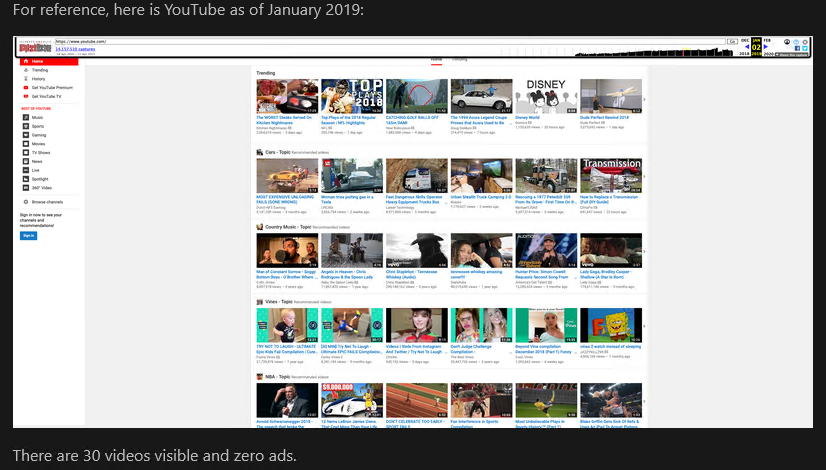Viewport: 826px width, 470px height.
Task: Click the Sports category icon
Action: [x=26, y=126]
